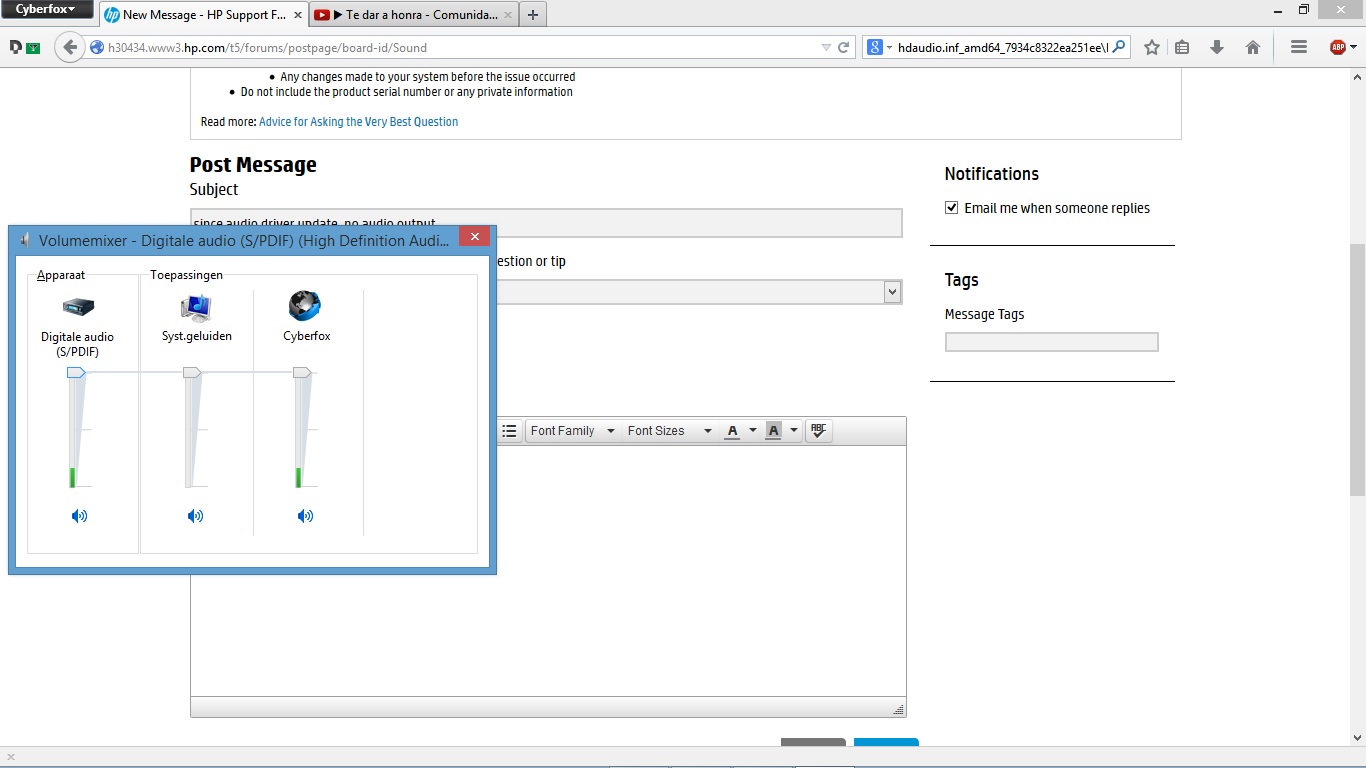Click the Message Tags input field
This screenshot has height=768, width=1366.
click(x=1052, y=342)
